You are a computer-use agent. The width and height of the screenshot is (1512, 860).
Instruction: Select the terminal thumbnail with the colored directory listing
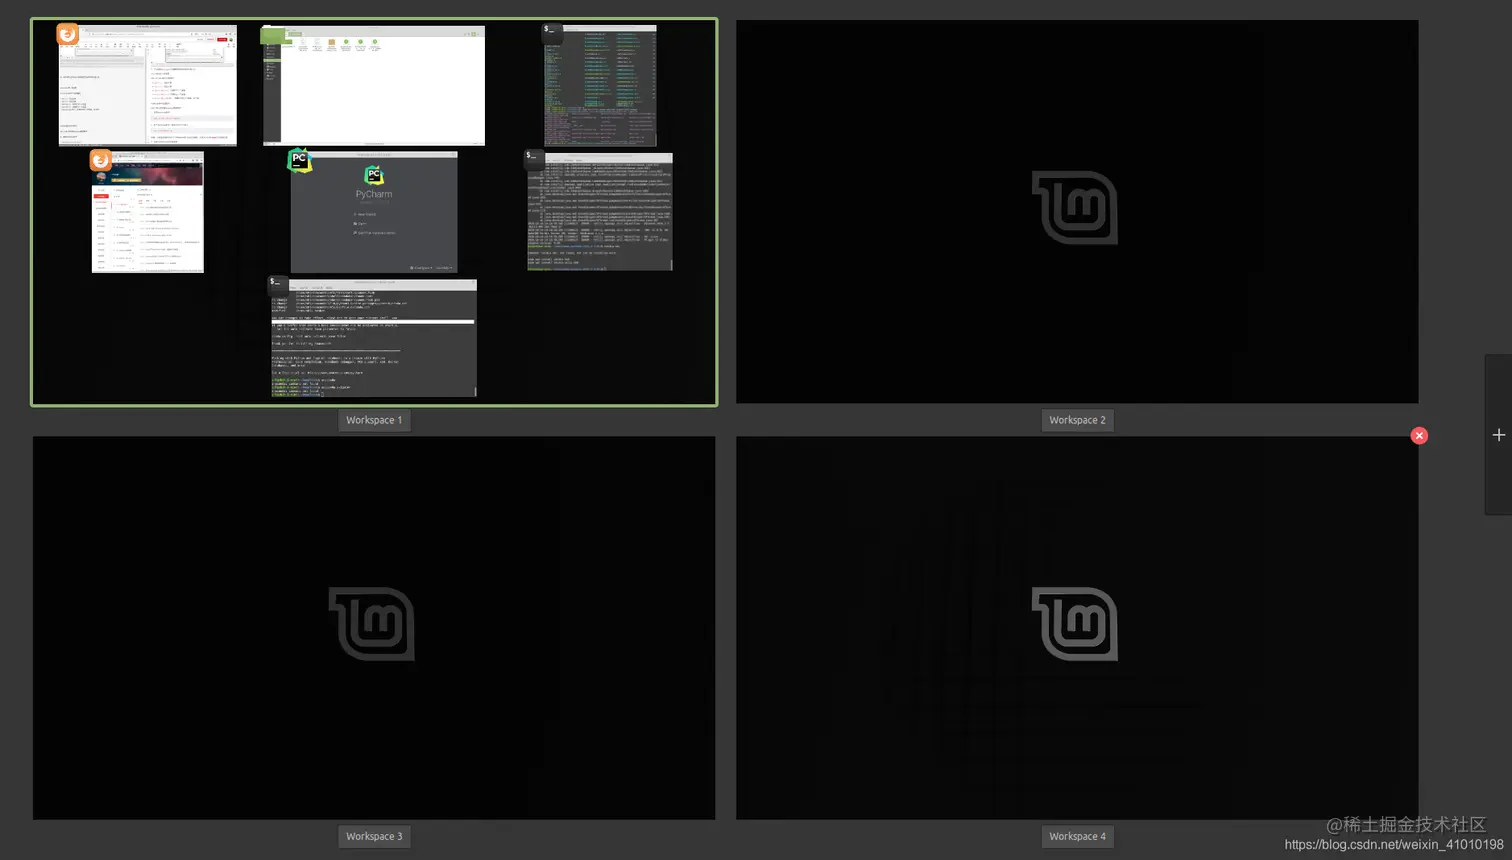(x=600, y=86)
